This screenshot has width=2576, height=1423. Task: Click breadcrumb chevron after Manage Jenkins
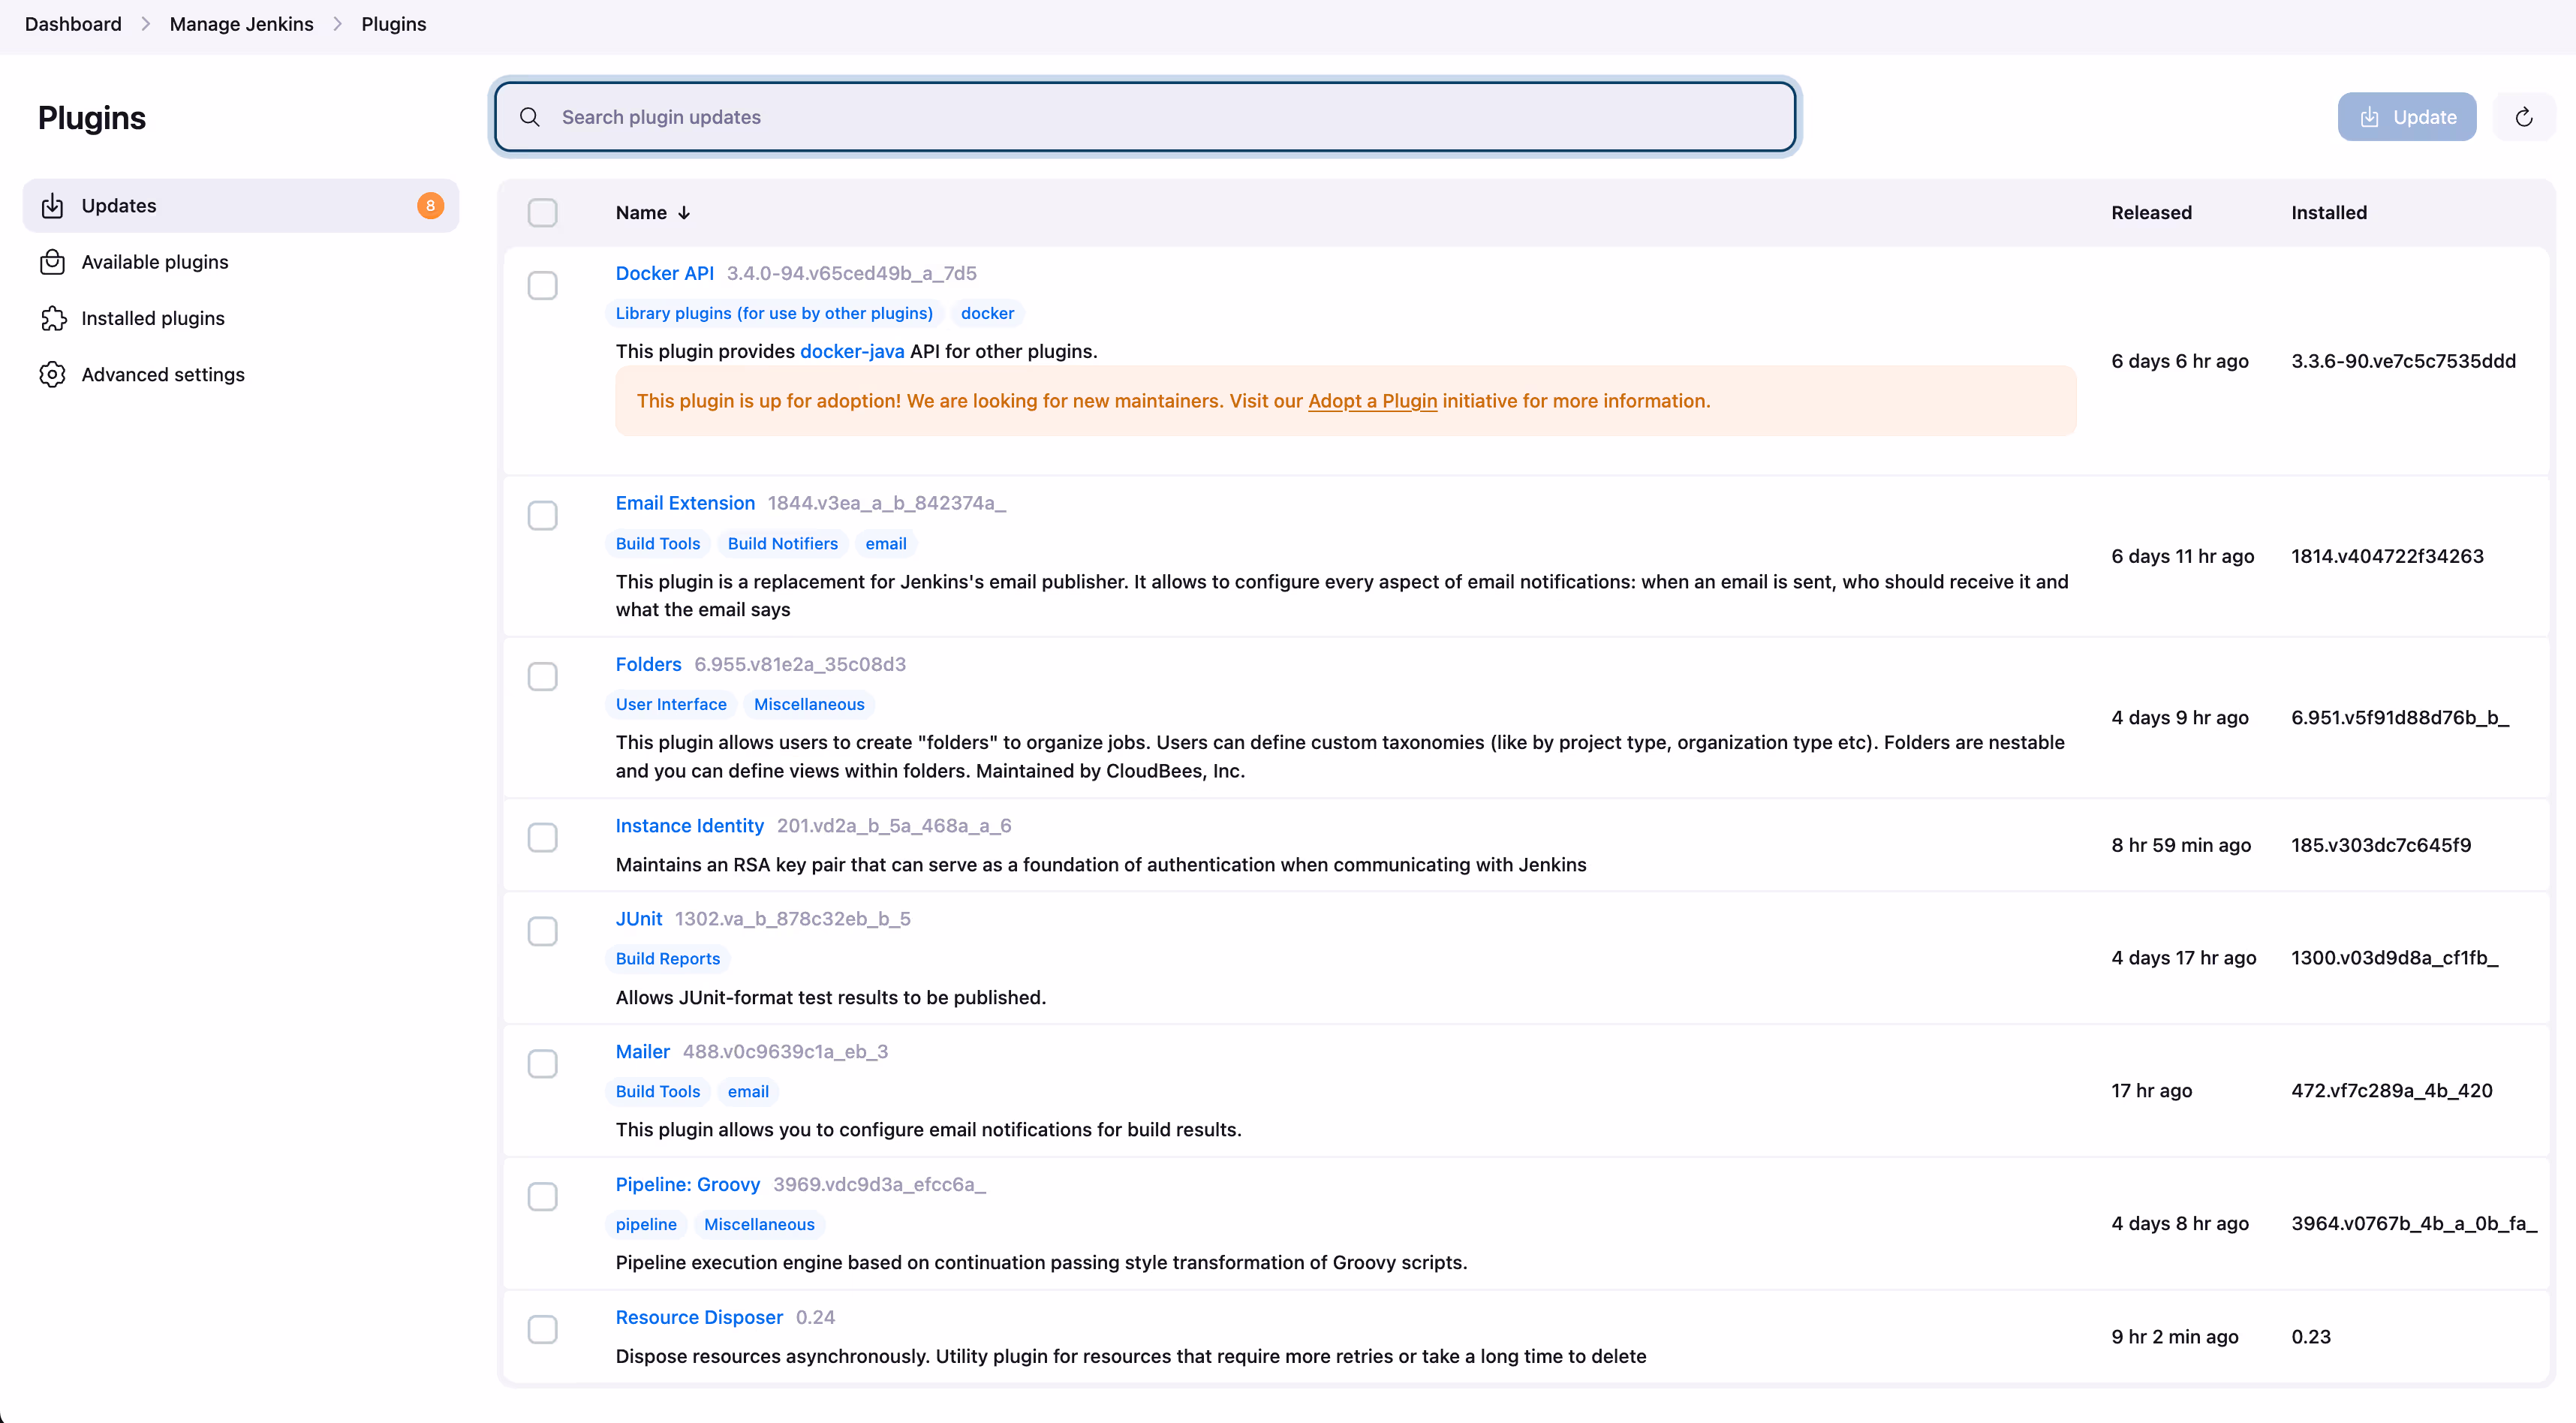pyautogui.click(x=338, y=24)
